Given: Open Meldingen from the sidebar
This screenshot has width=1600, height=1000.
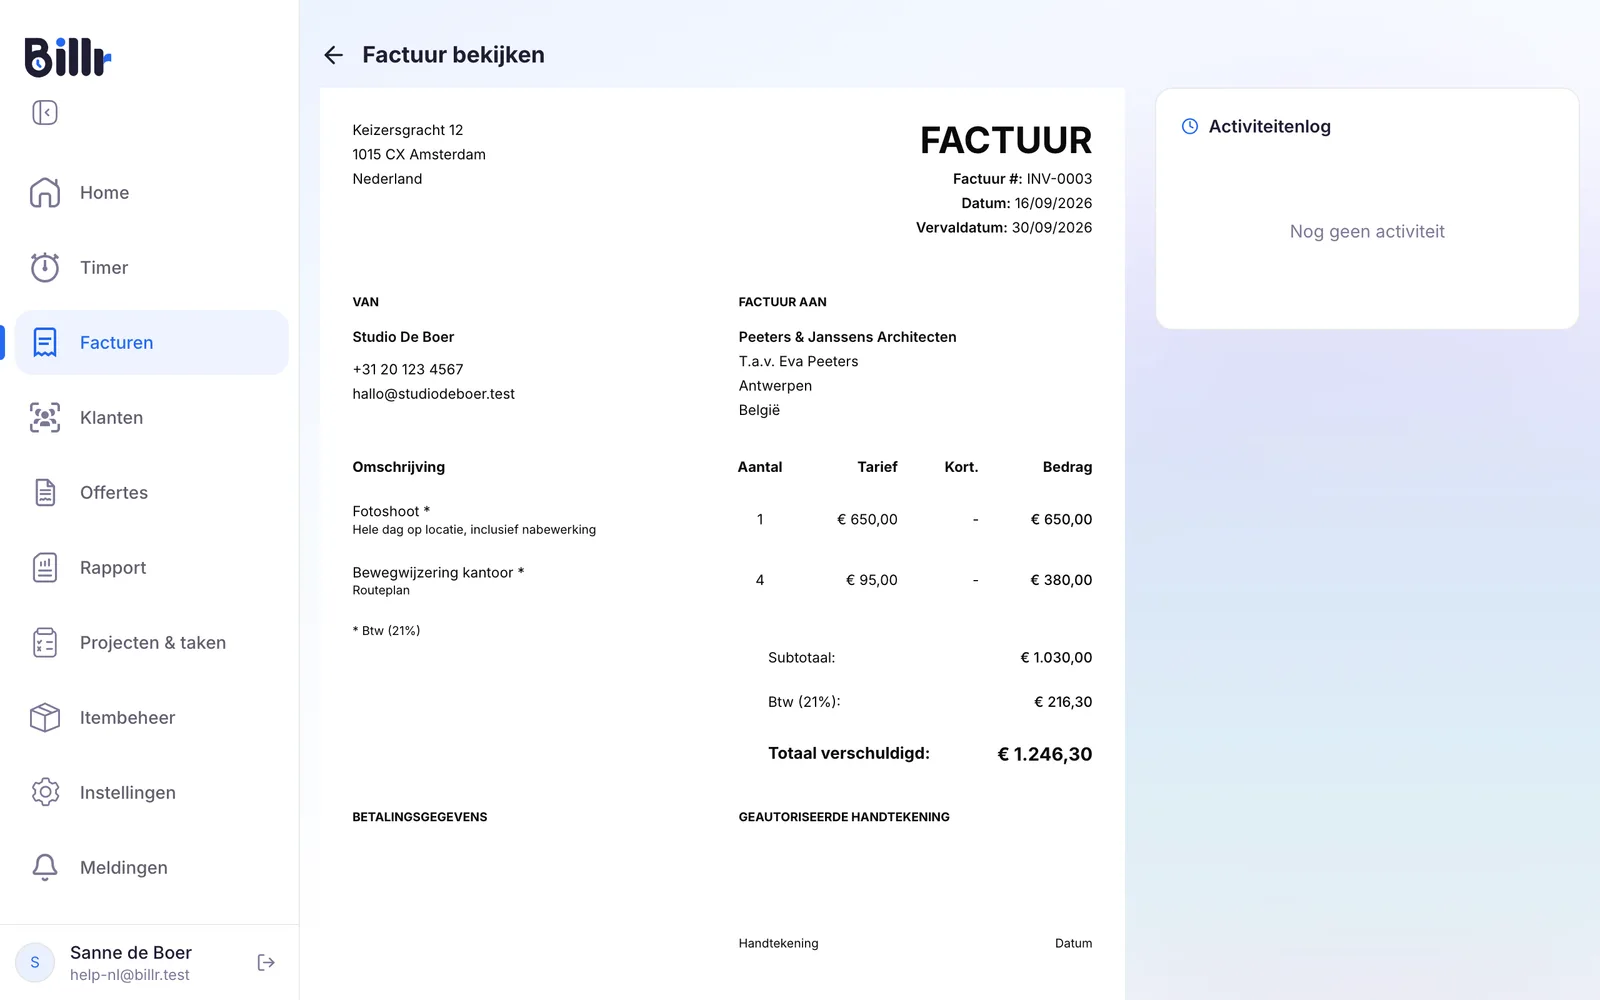Looking at the screenshot, I should coord(152,867).
